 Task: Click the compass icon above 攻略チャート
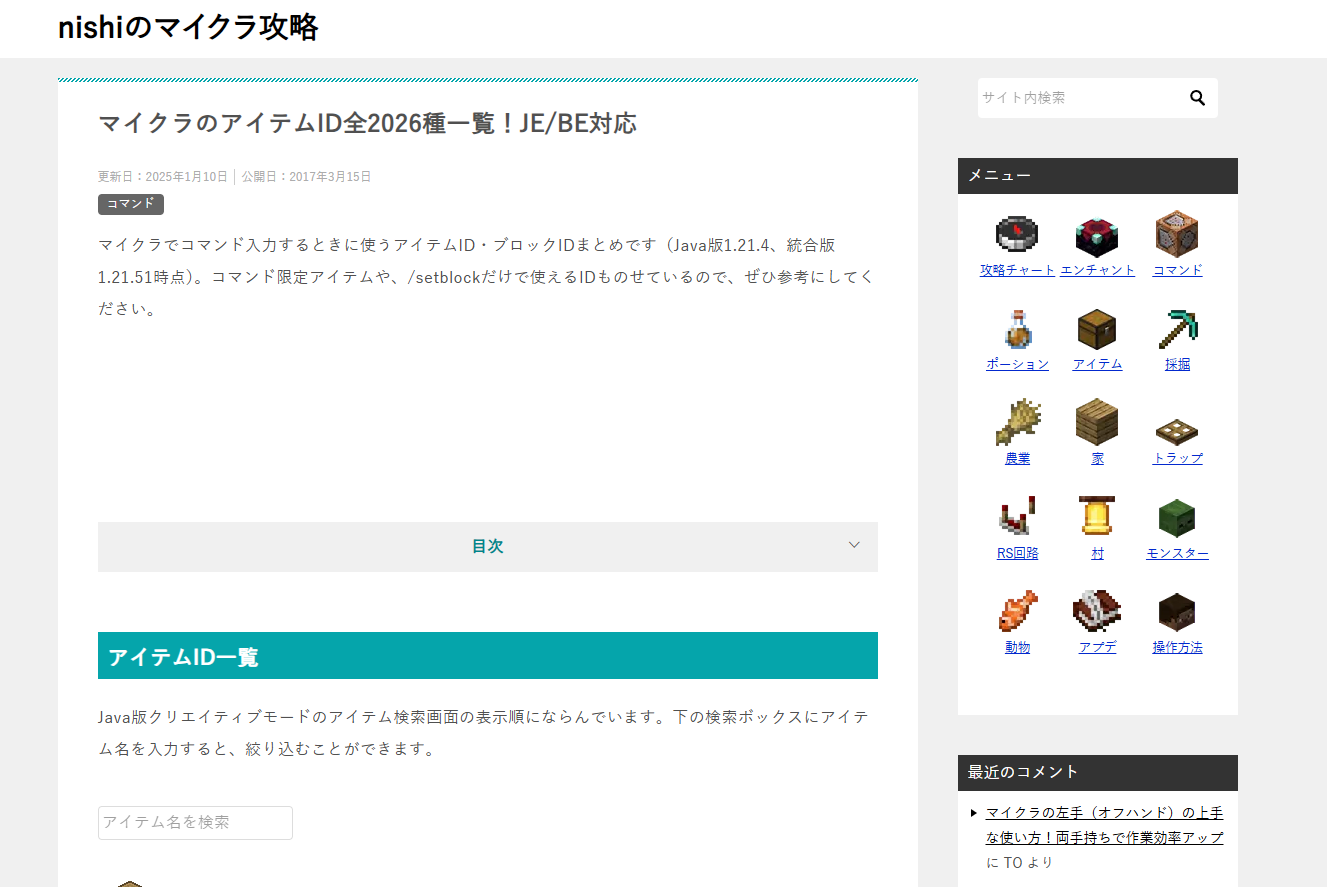pos(1017,234)
